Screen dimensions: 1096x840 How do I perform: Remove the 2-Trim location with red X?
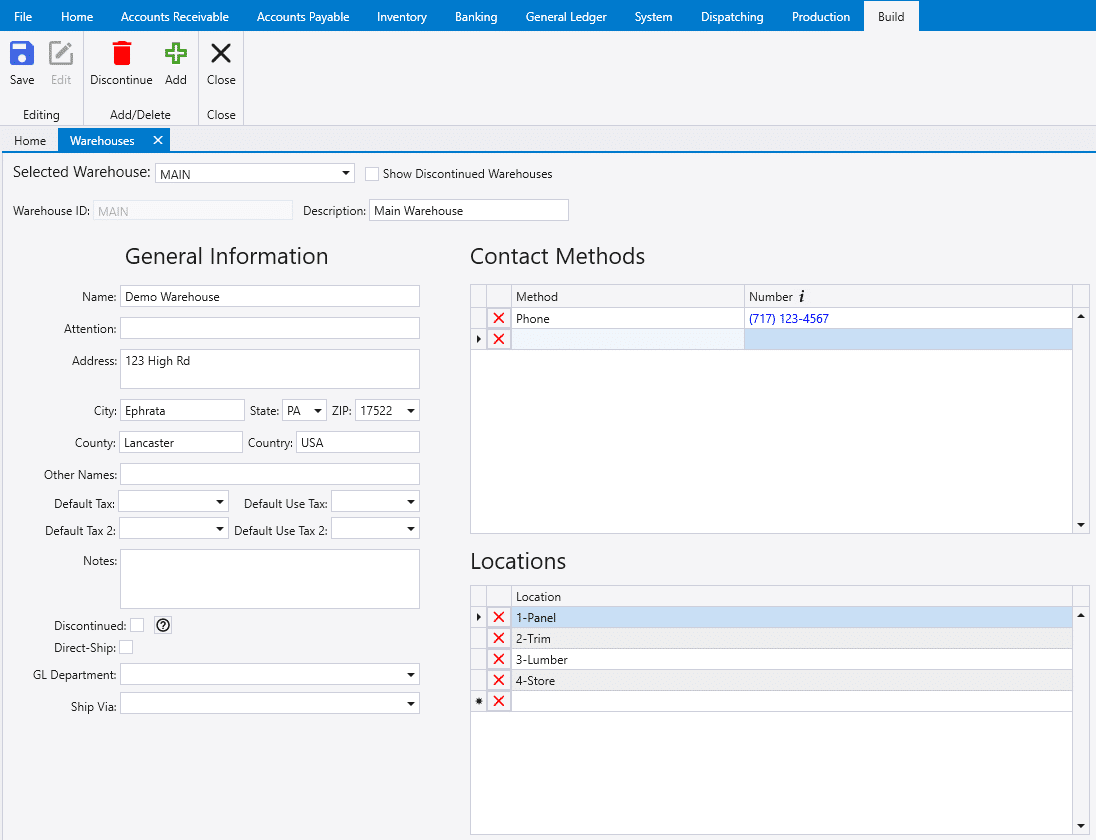(499, 639)
